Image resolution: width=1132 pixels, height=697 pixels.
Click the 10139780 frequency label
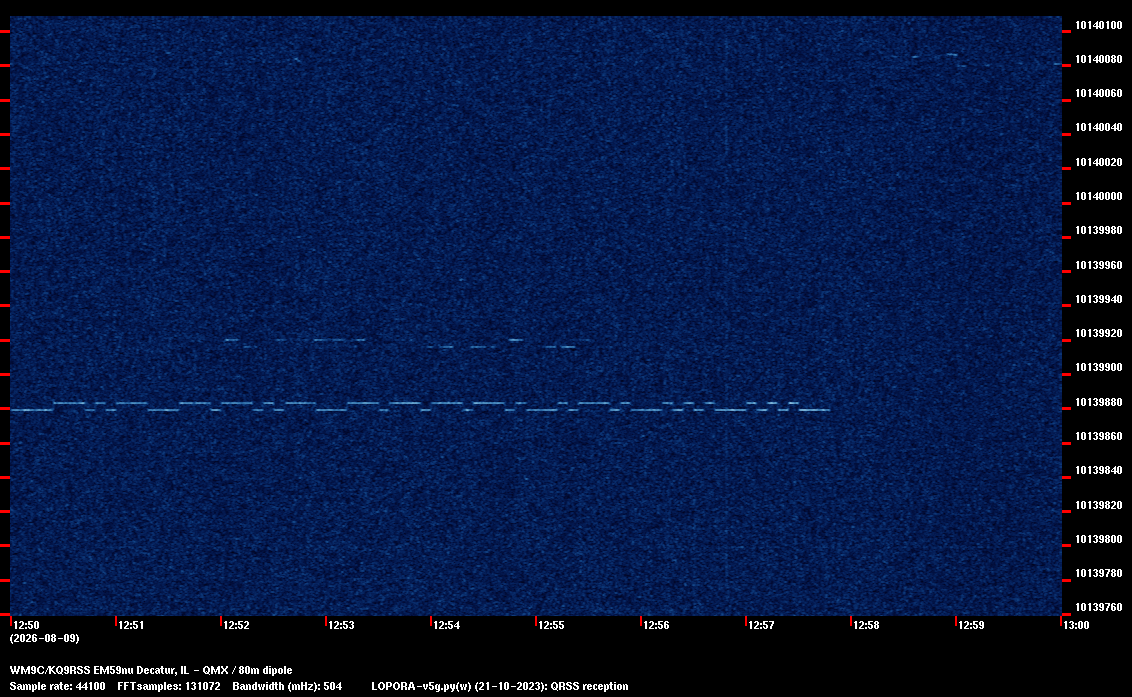coord(1099,573)
